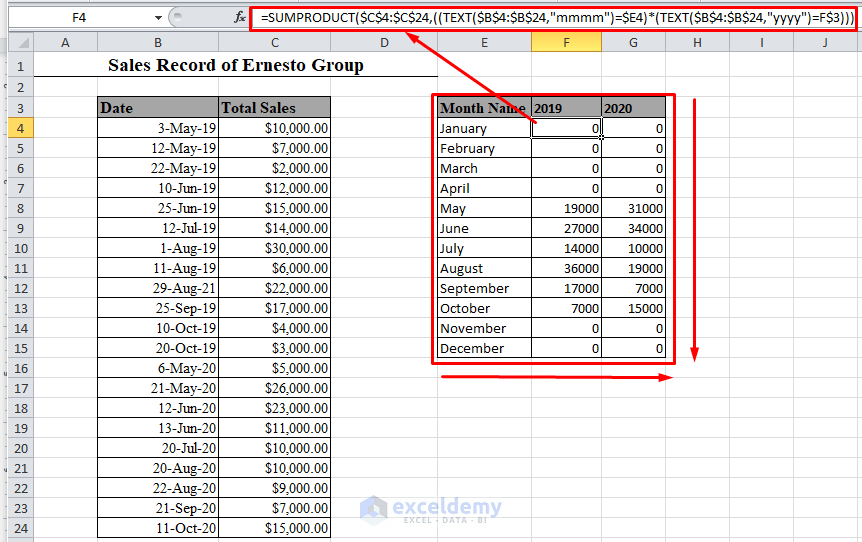Select the 2020 value 34000 for June
Image resolution: width=862 pixels, height=542 pixels.
[x=633, y=228]
